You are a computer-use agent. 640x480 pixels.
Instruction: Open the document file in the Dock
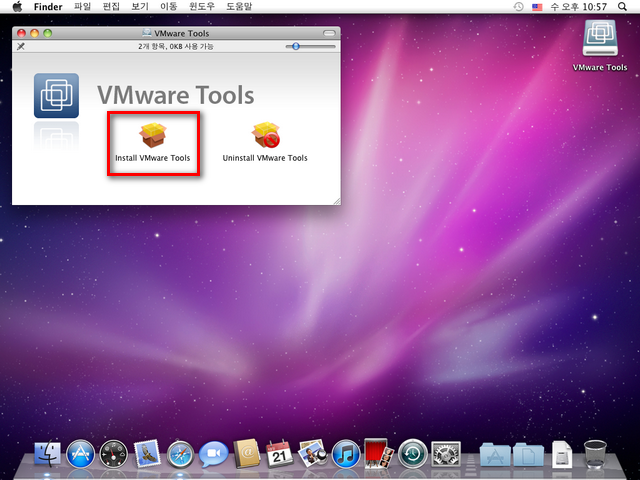pos(562,454)
